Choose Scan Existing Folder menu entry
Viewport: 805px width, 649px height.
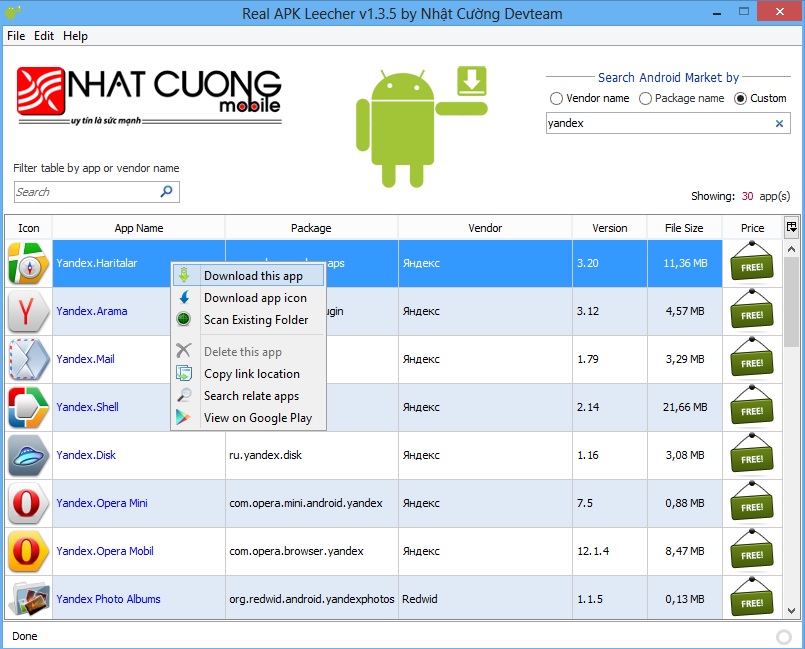tap(248, 319)
